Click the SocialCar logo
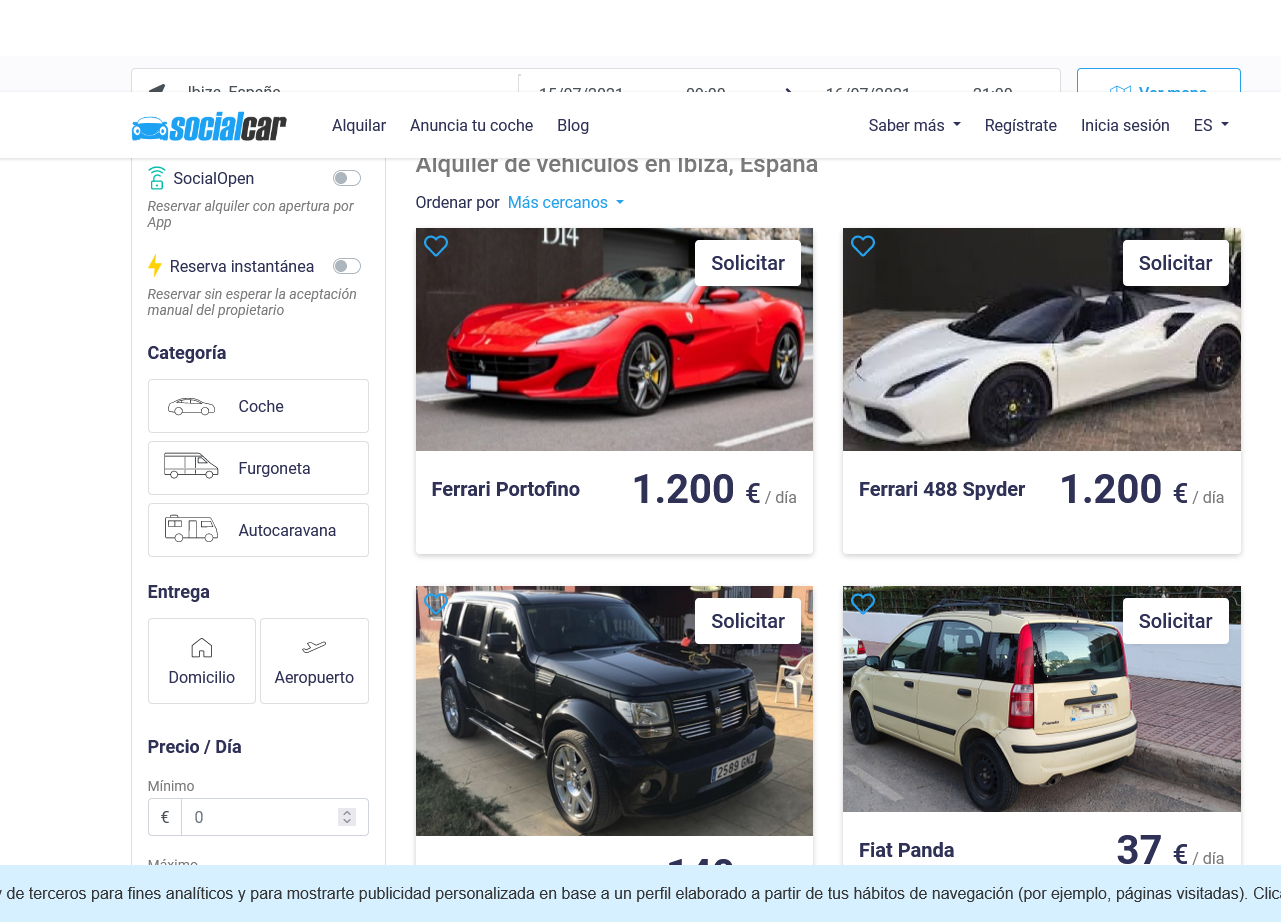Image resolution: width=1281 pixels, height=922 pixels. 209,127
